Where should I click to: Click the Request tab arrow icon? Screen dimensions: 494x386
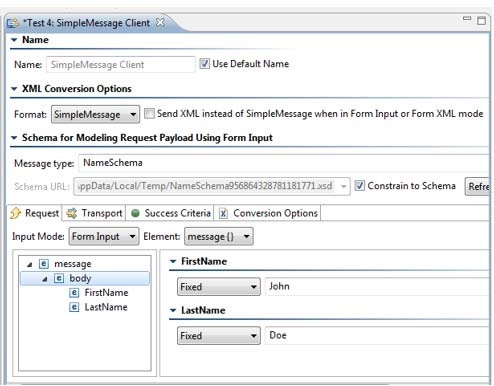[15, 213]
